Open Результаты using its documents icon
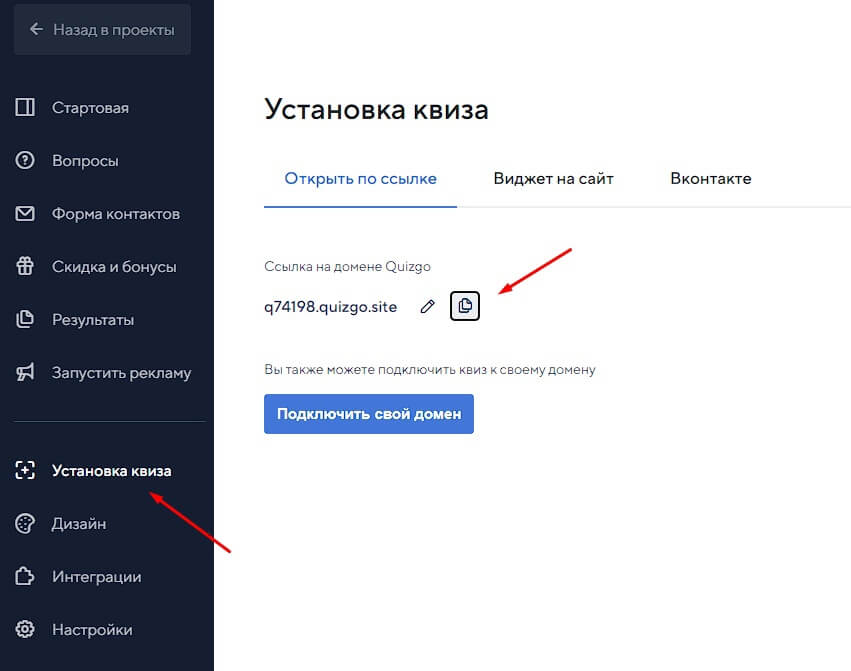 point(26,320)
